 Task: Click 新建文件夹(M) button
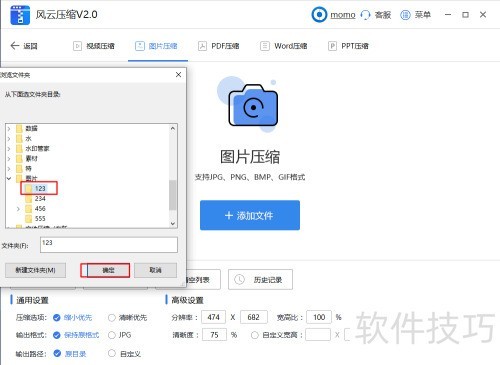point(35,270)
